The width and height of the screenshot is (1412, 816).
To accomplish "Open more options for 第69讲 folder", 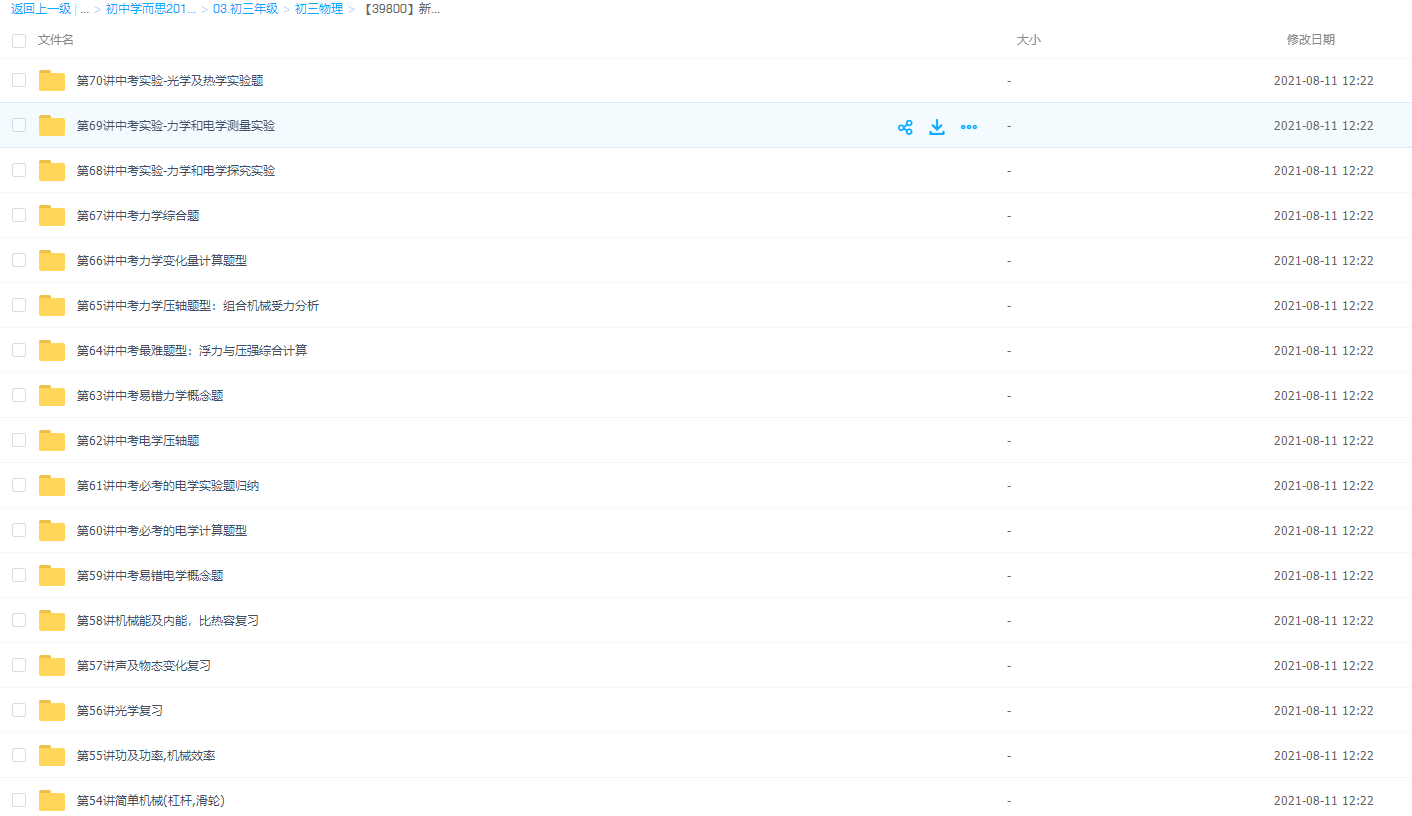I will point(969,127).
